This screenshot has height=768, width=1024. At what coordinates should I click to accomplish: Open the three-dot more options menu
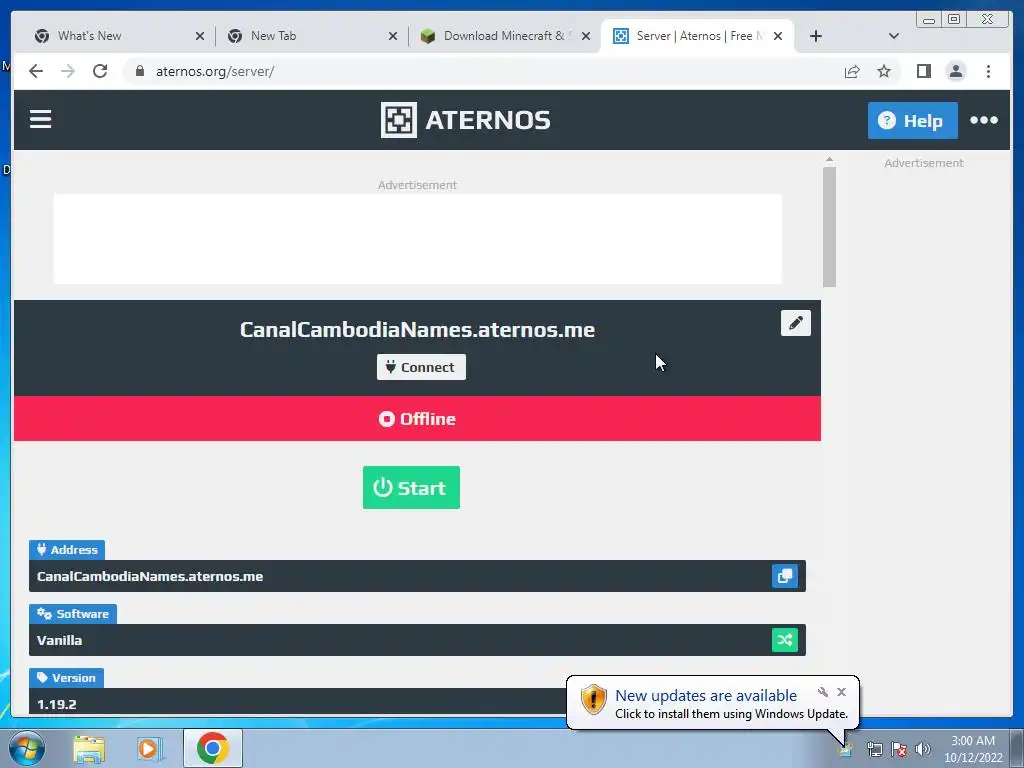click(984, 120)
